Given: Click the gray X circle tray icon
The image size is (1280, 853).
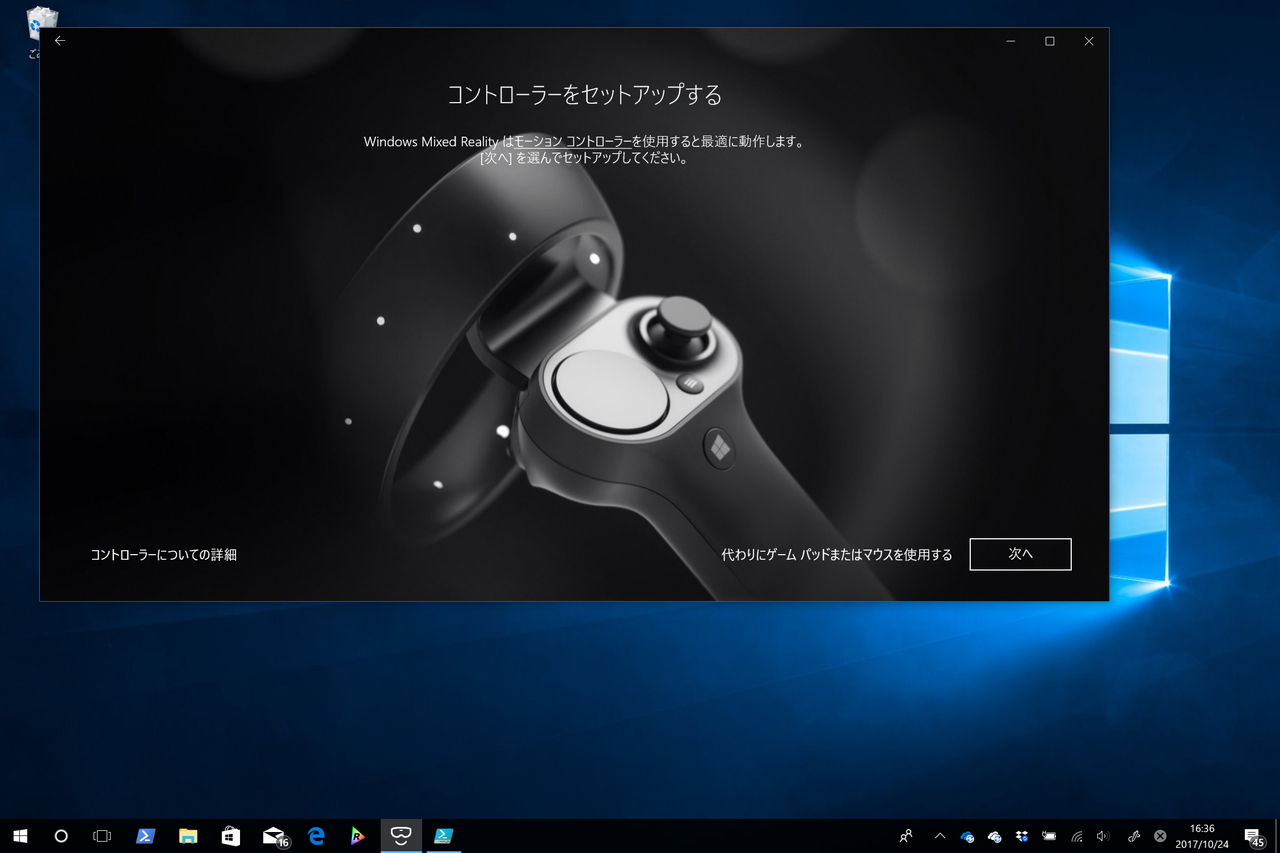Looking at the screenshot, I should [x=1160, y=836].
